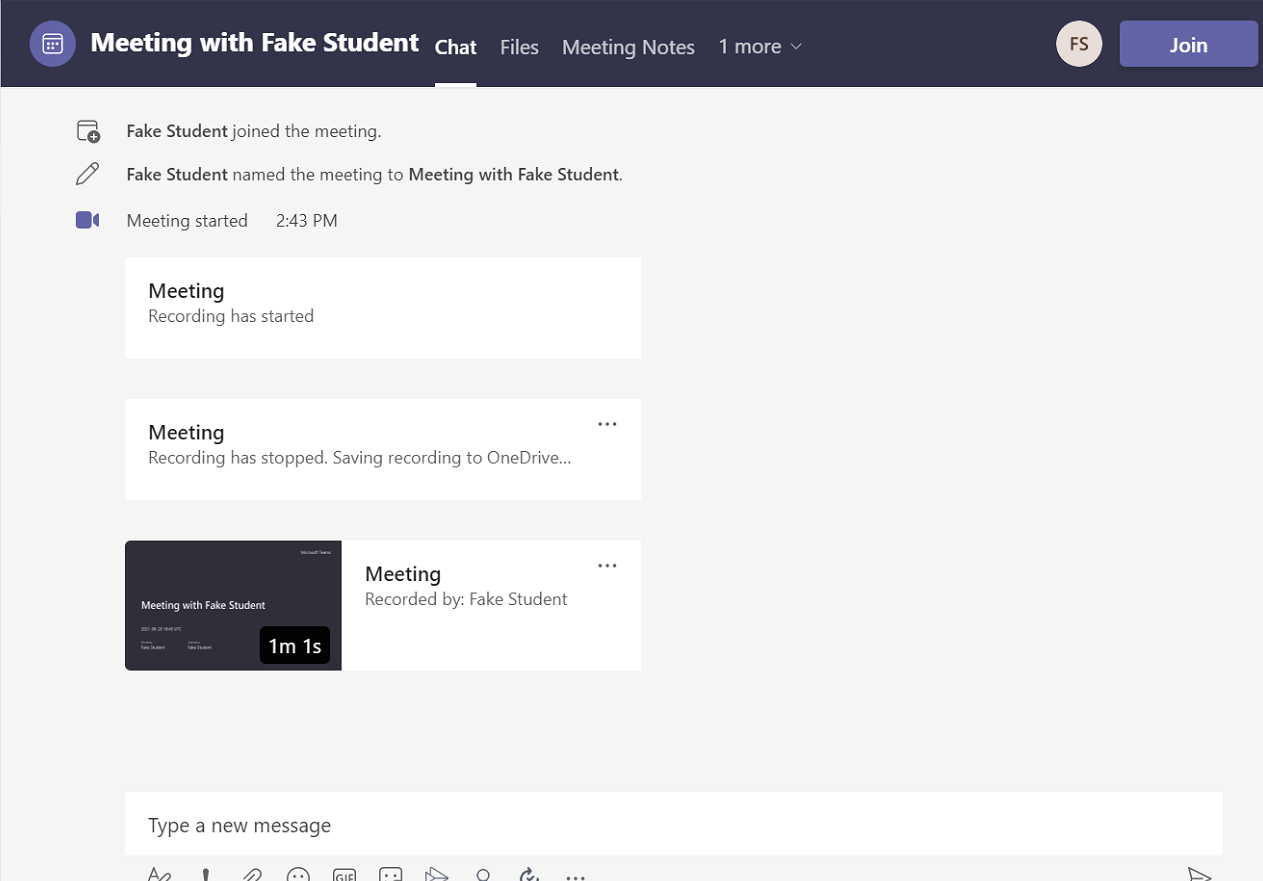
Task: Click the FS participant avatar
Action: pos(1079,44)
